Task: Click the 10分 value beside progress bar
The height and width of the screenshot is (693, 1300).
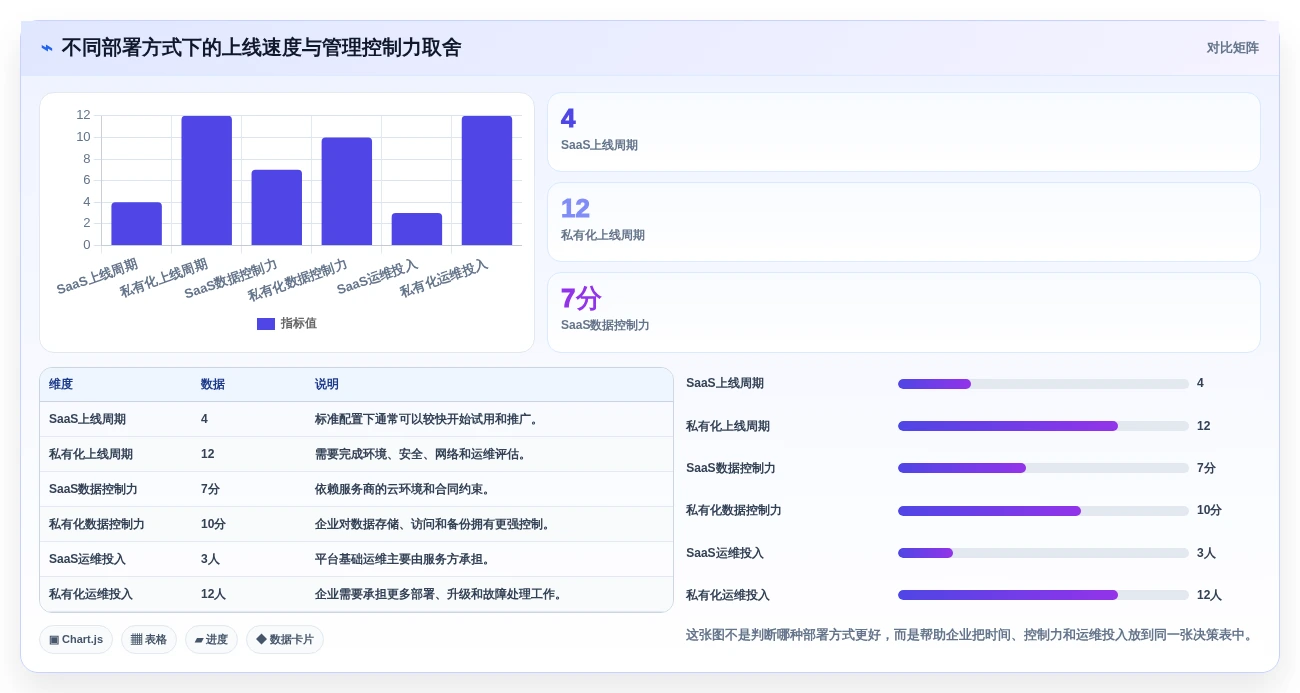Action: 1209,511
